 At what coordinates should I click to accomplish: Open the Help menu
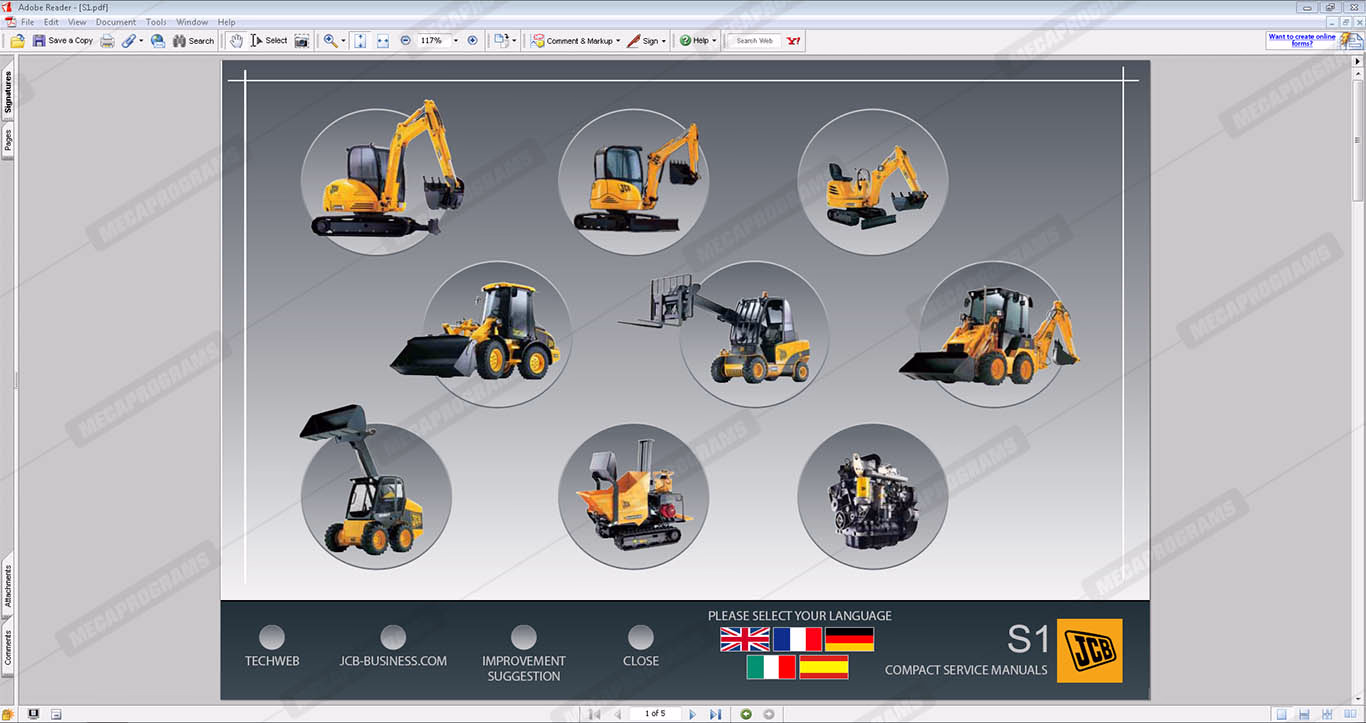coord(227,22)
